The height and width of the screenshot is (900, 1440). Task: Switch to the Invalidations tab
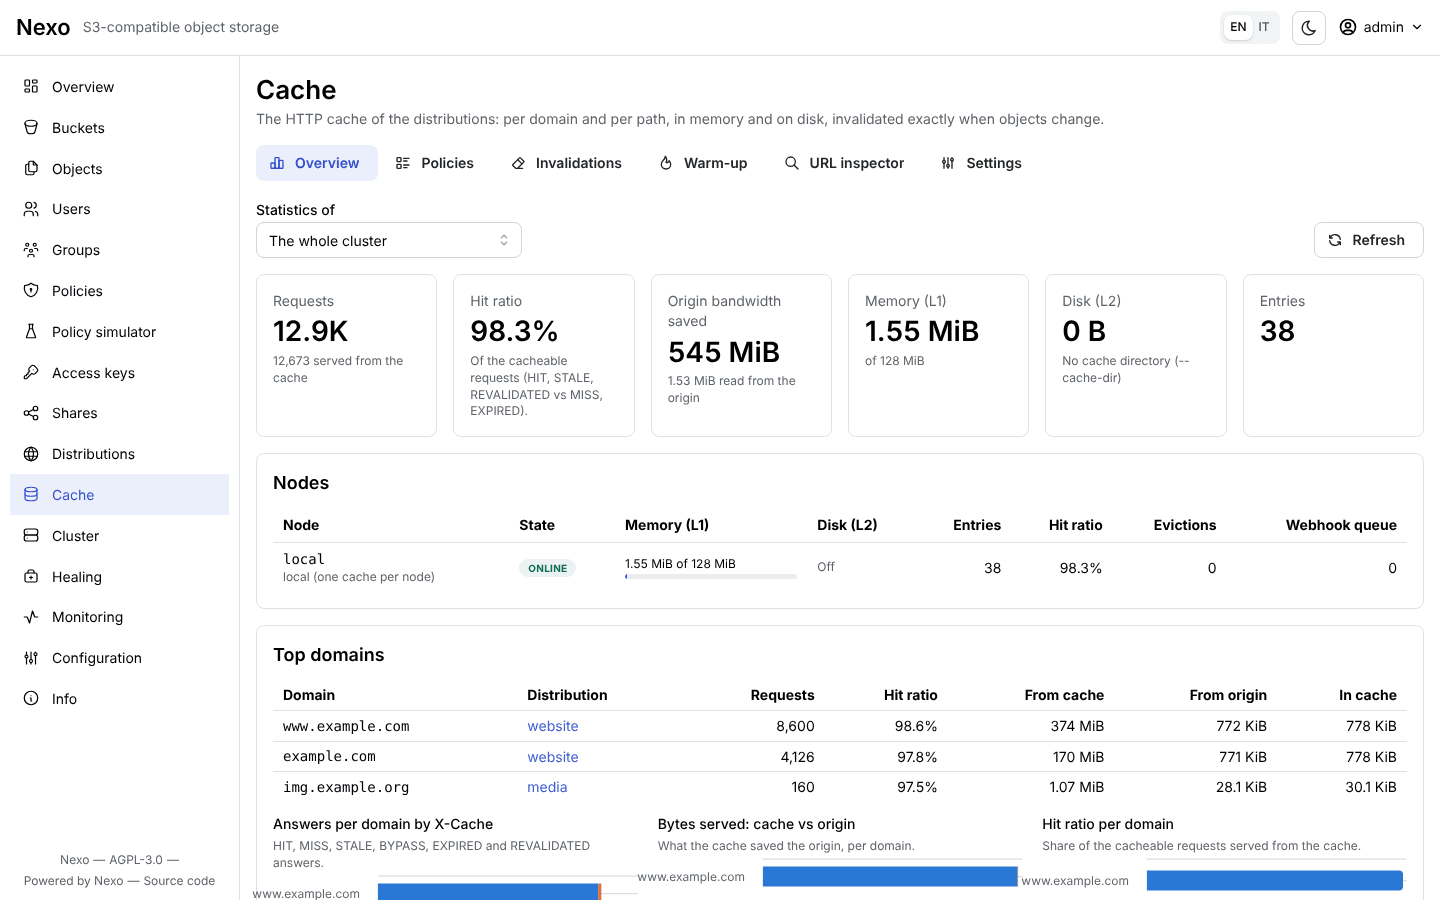coord(566,163)
